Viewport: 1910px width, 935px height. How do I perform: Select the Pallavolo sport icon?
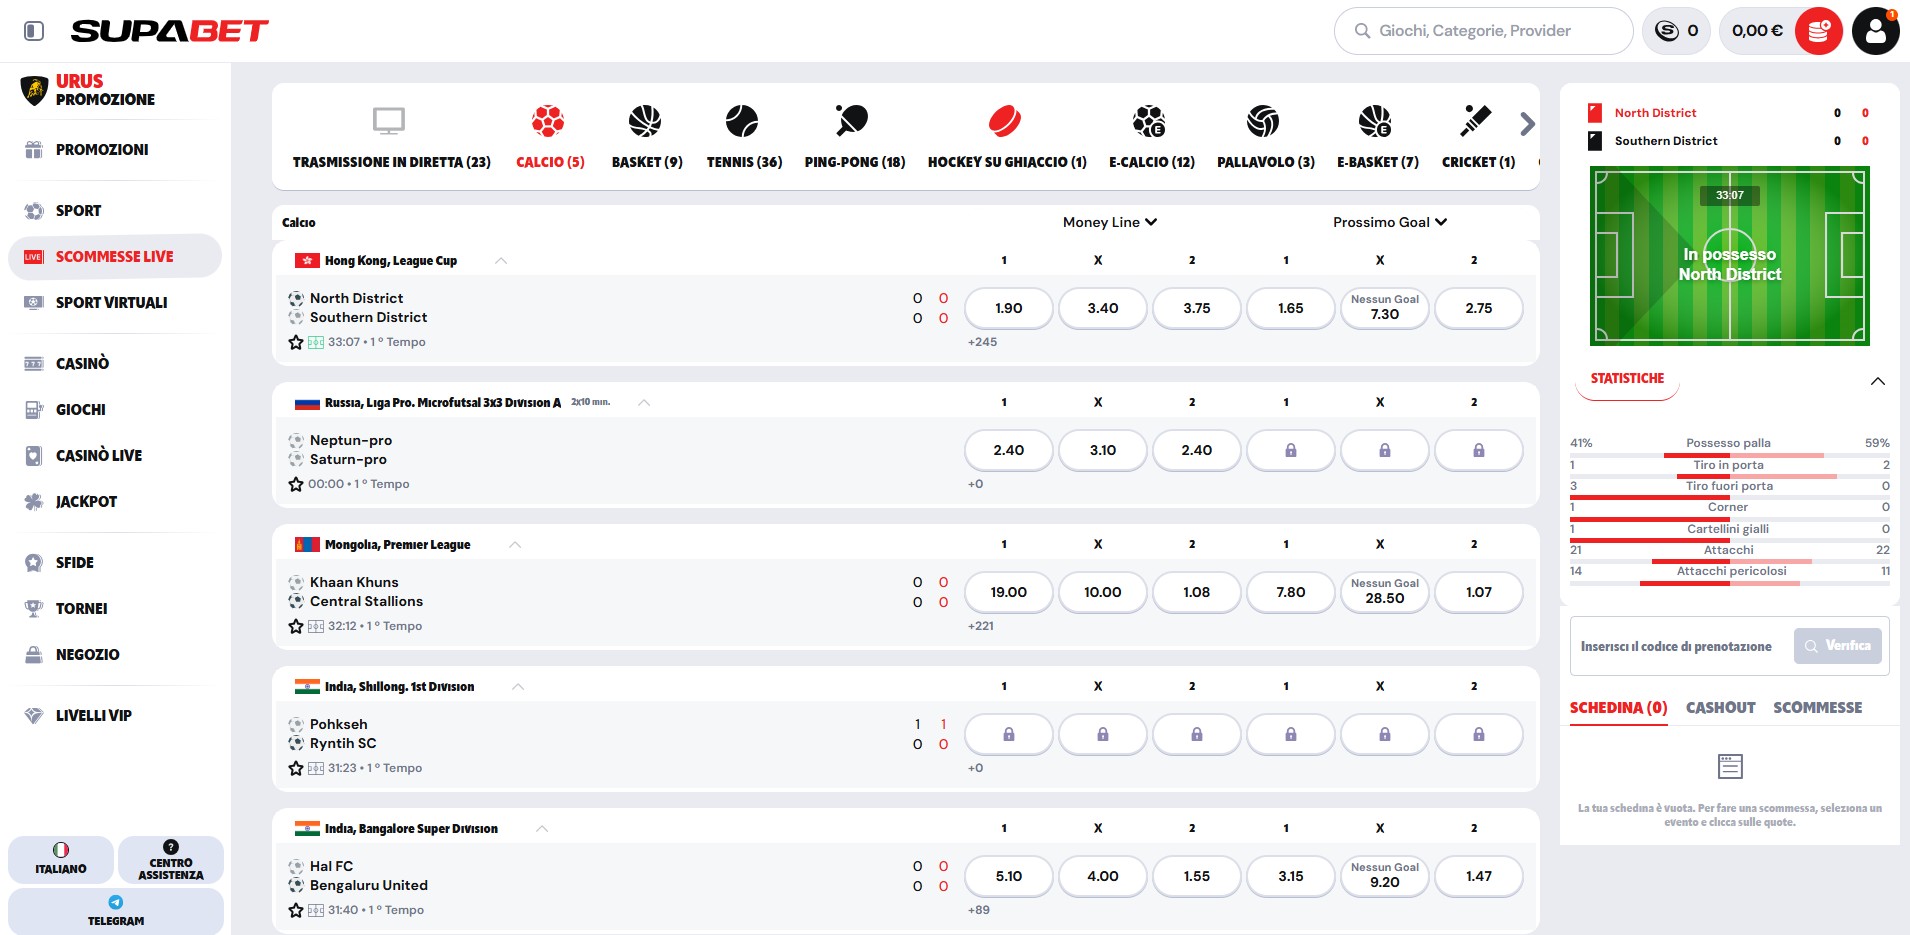(x=1263, y=121)
